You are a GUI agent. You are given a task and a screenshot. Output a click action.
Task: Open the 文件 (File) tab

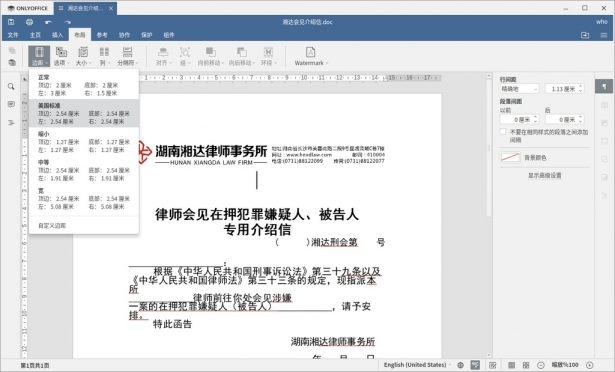[13, 35]
